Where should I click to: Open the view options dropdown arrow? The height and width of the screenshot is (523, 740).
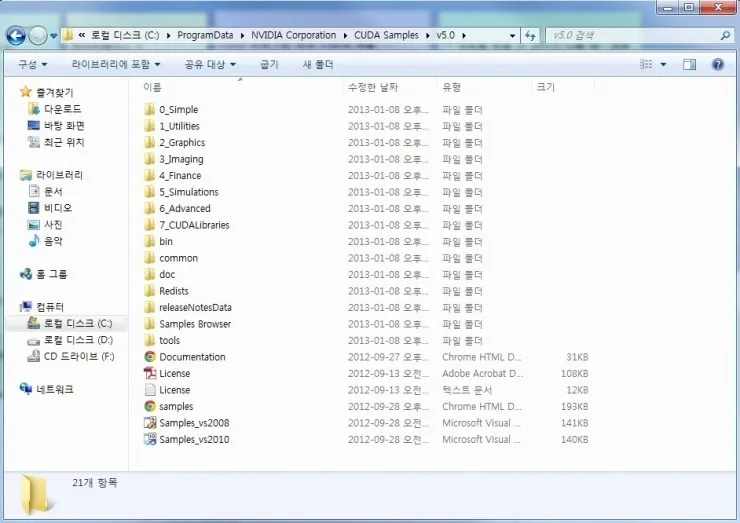tap(663, 64)
